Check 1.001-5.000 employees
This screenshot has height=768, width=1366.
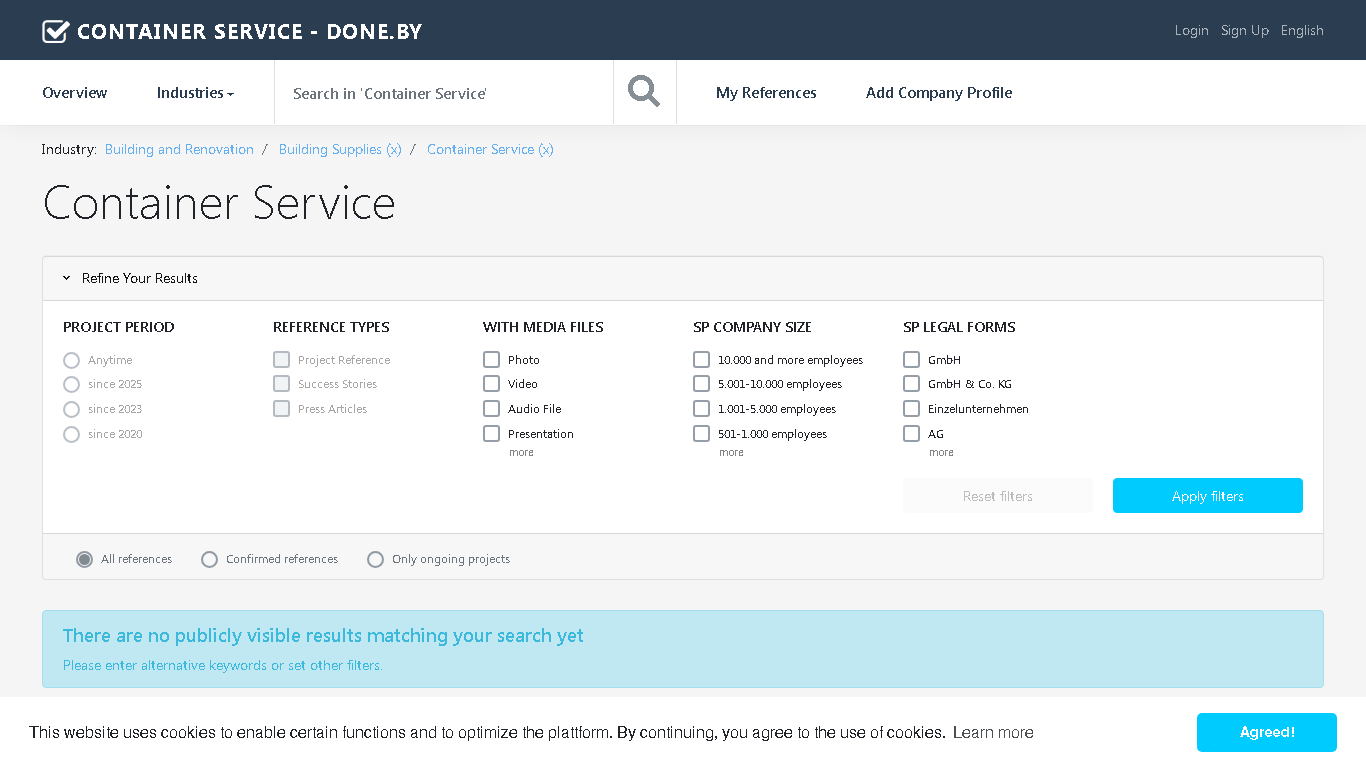pos(701,408)
